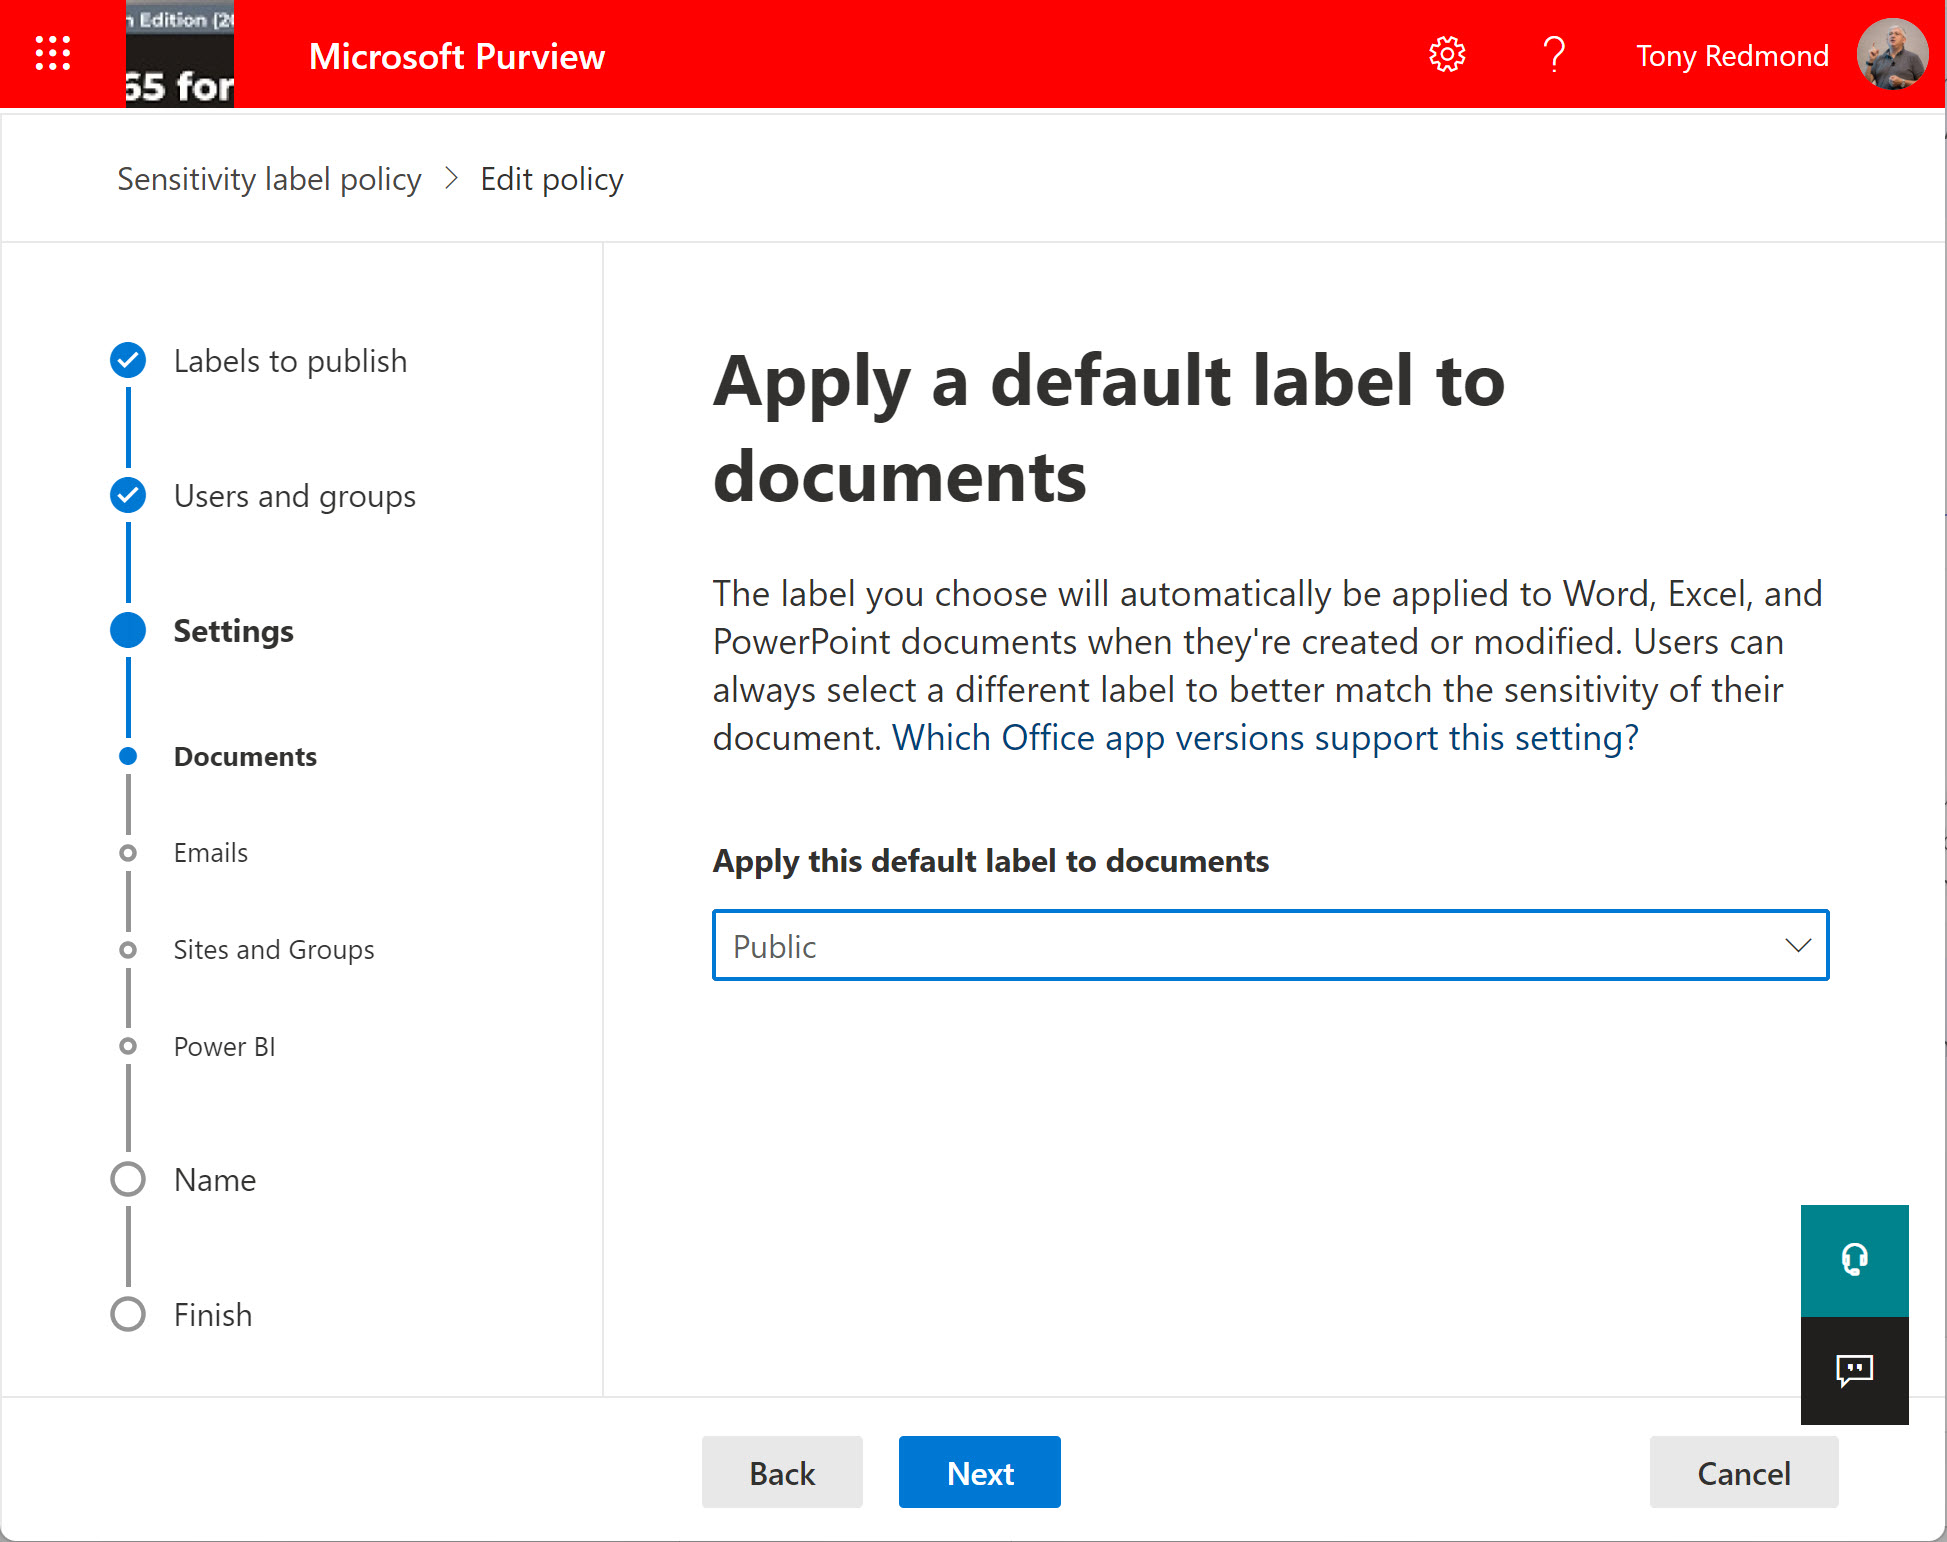1947x1542 pixels.
Task: Select the Settings step filled circle
Action: [x=128, y=630]
